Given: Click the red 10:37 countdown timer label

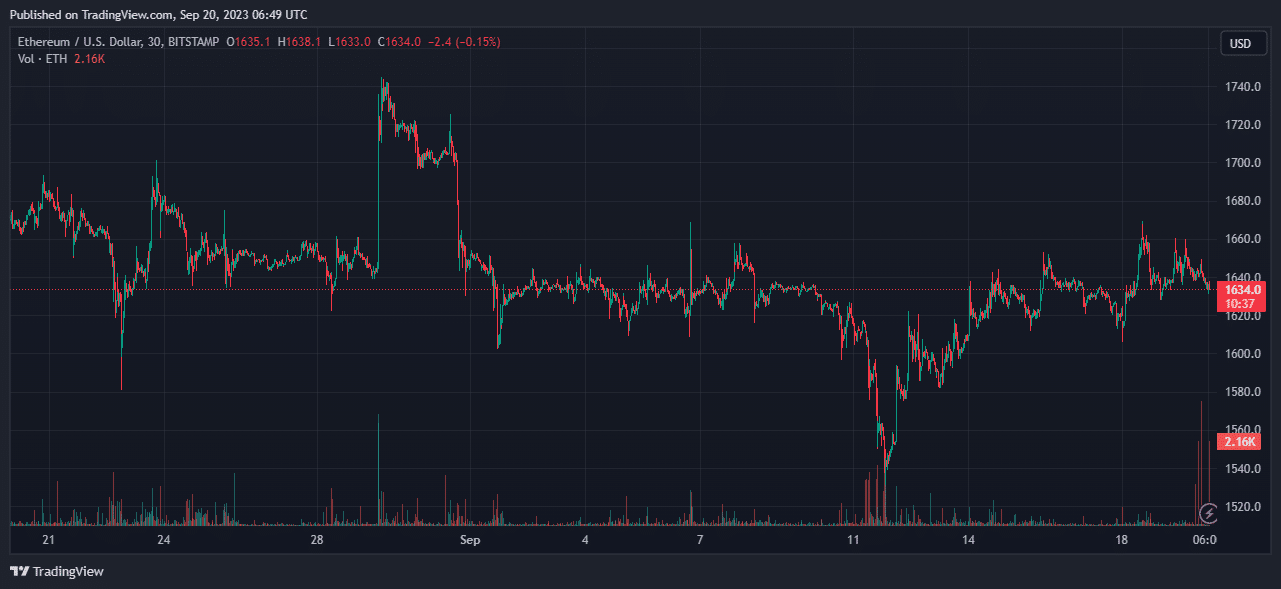Looking at the screenshot, I should click(1241, 303).
